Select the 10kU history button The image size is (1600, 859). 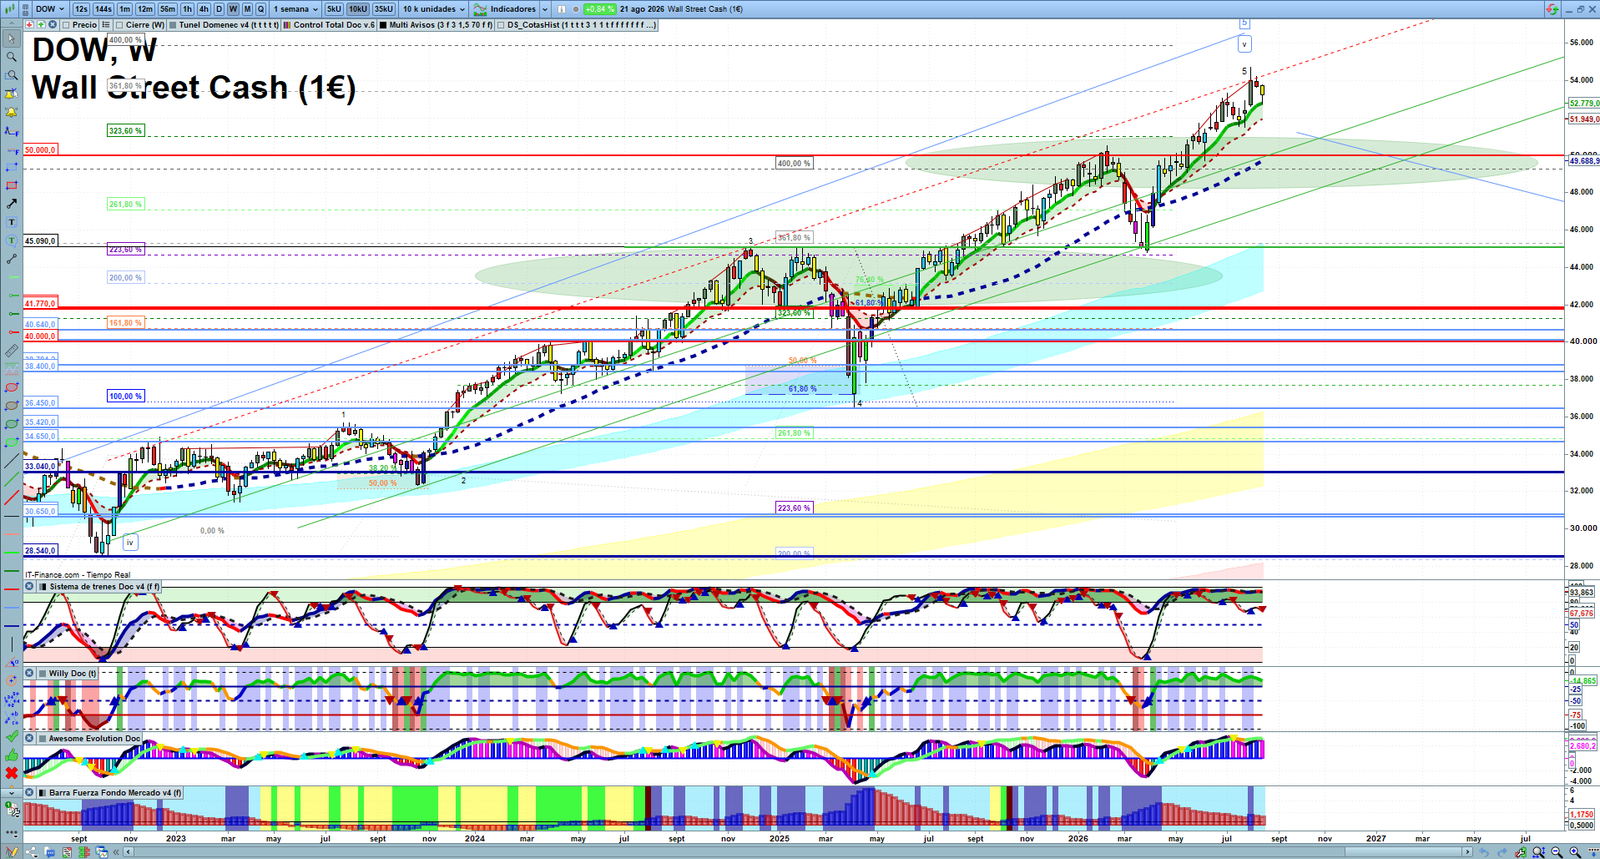point(357,9)
